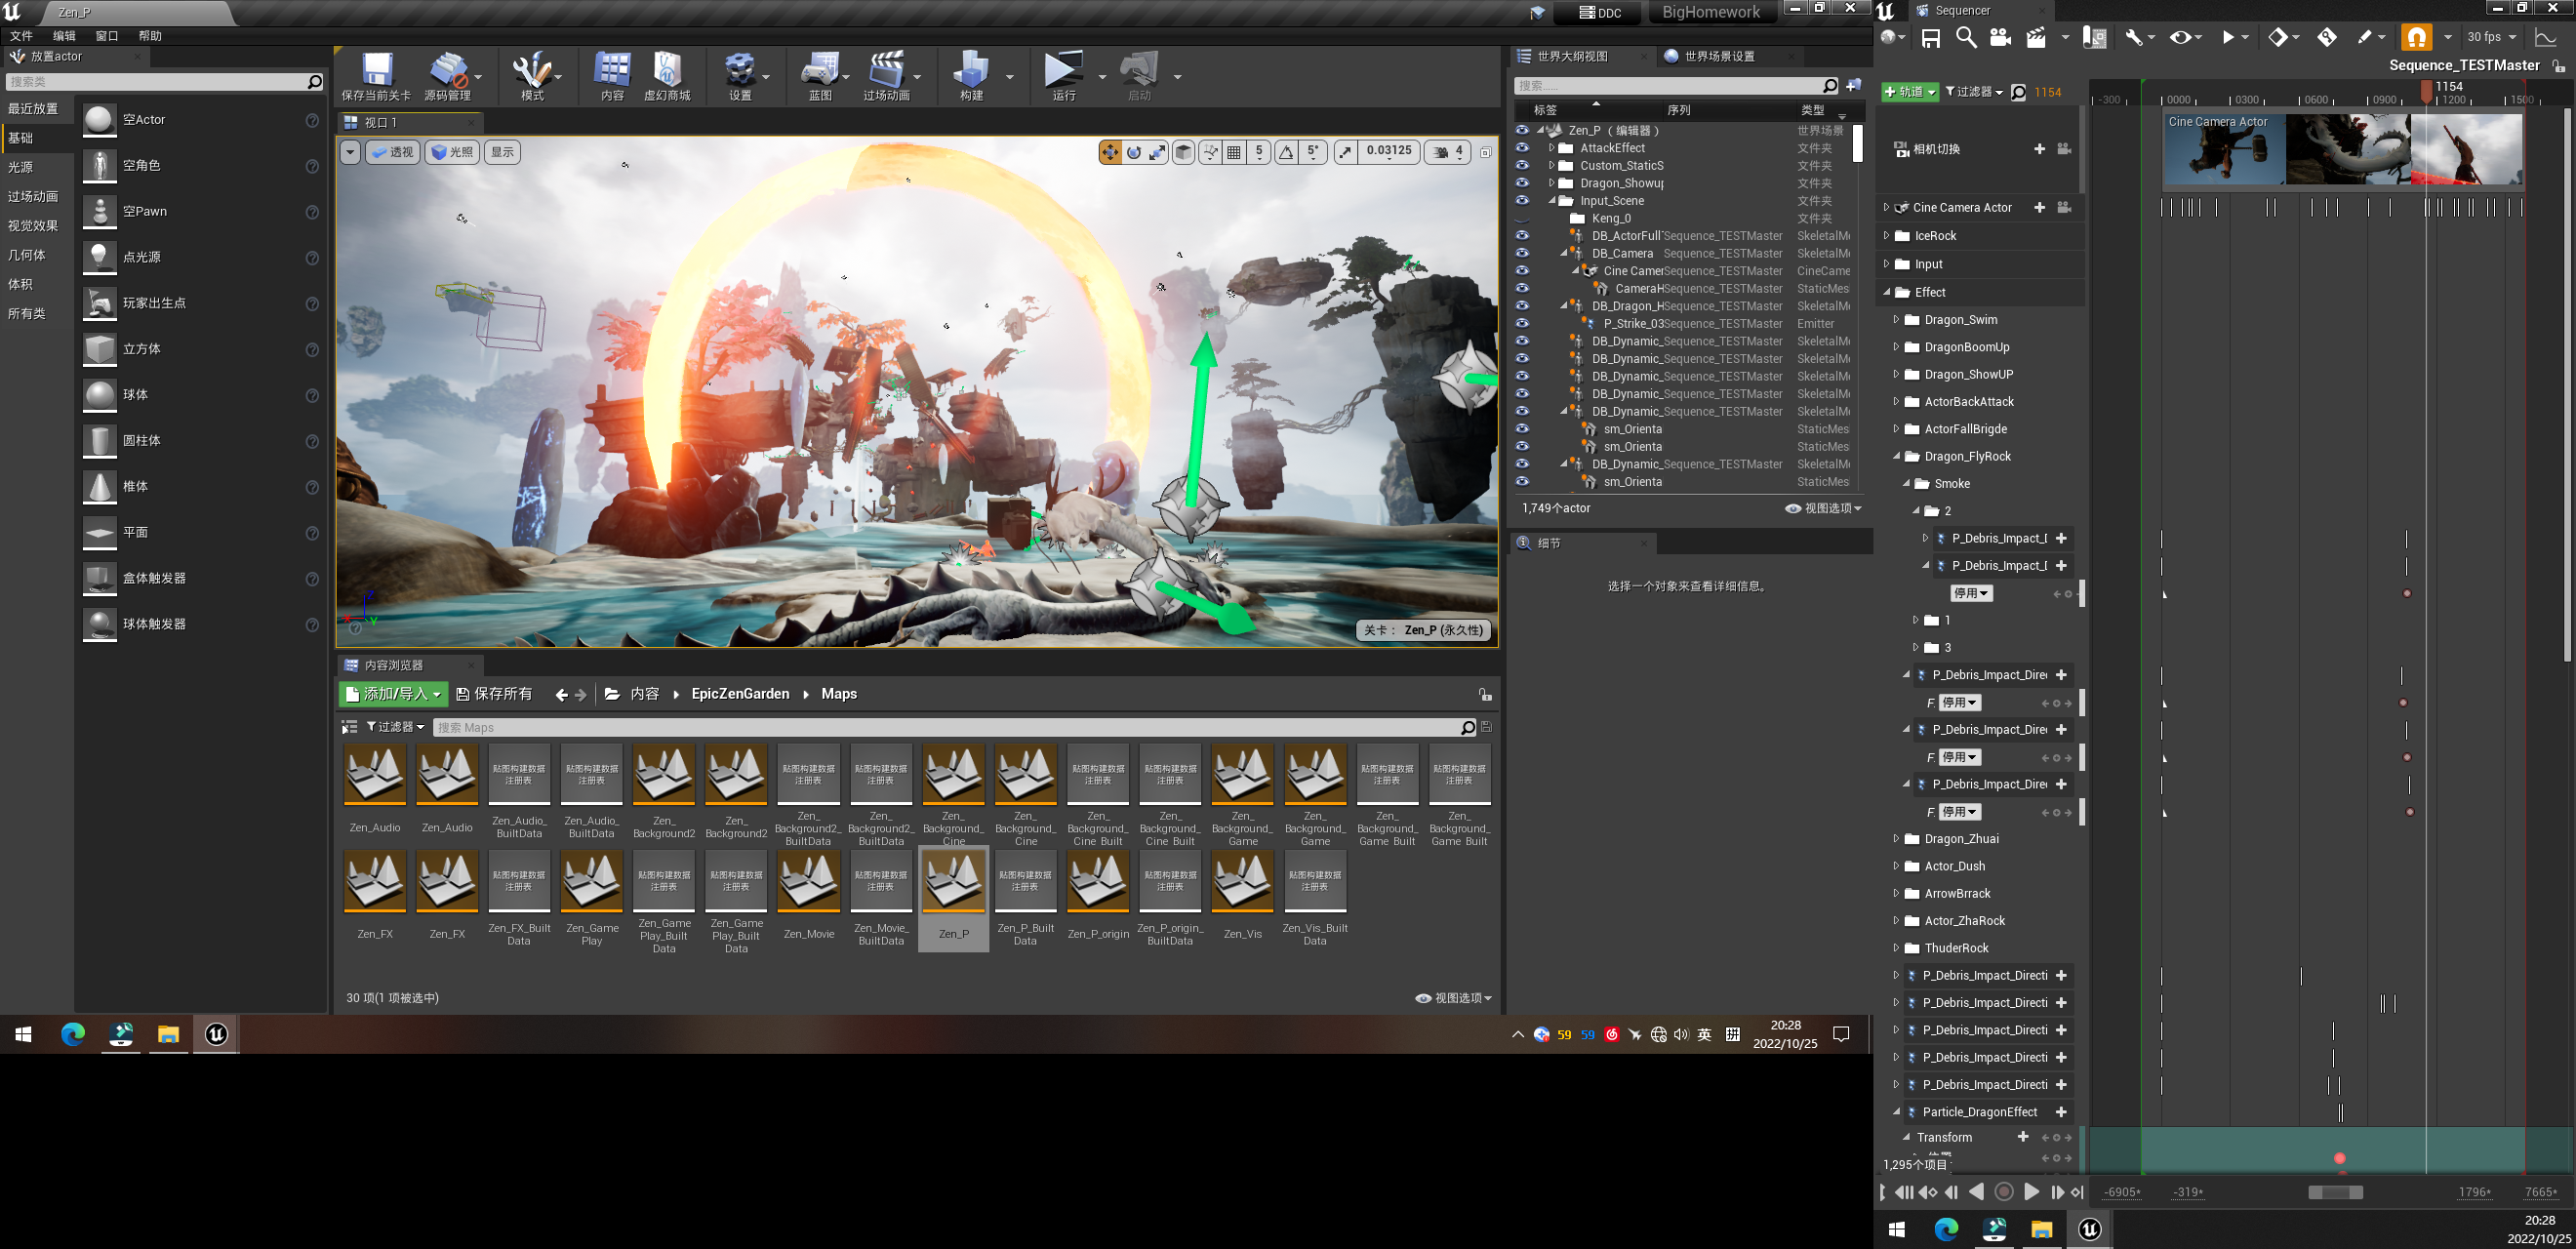Click the Sequencer wrench actions icon

point(2133,38)
